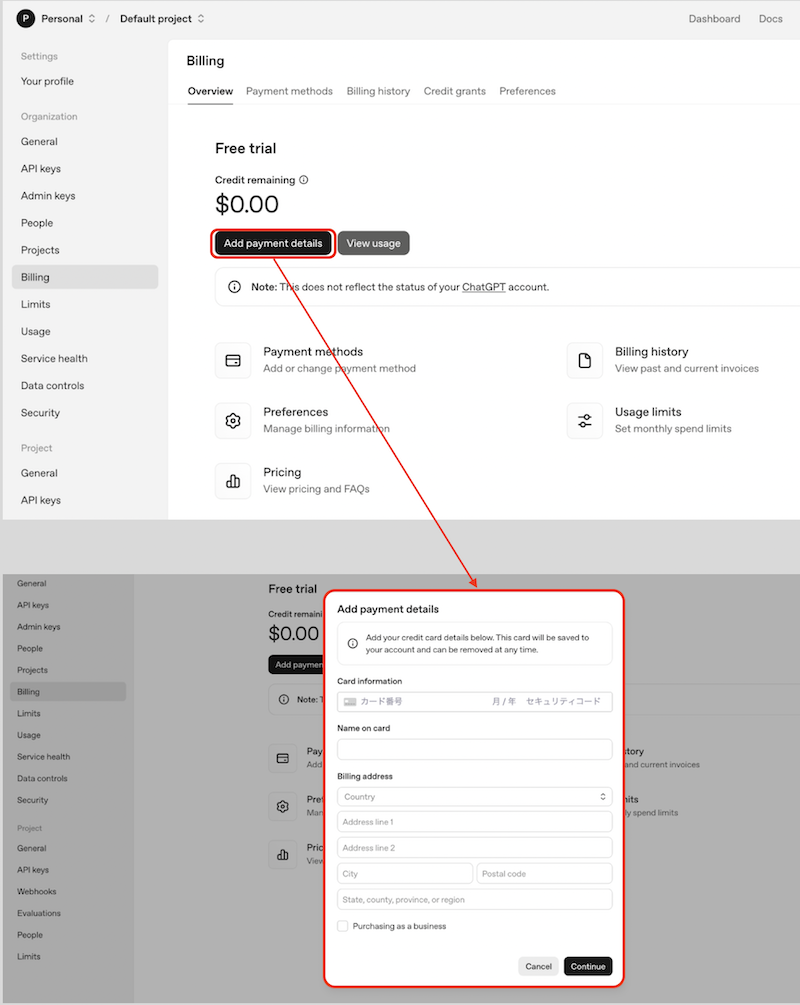Image resolution: width=800 pixels, height=1005 pixels.
Task: Click the Personal organization avatar icon
Action: point(26,18)
